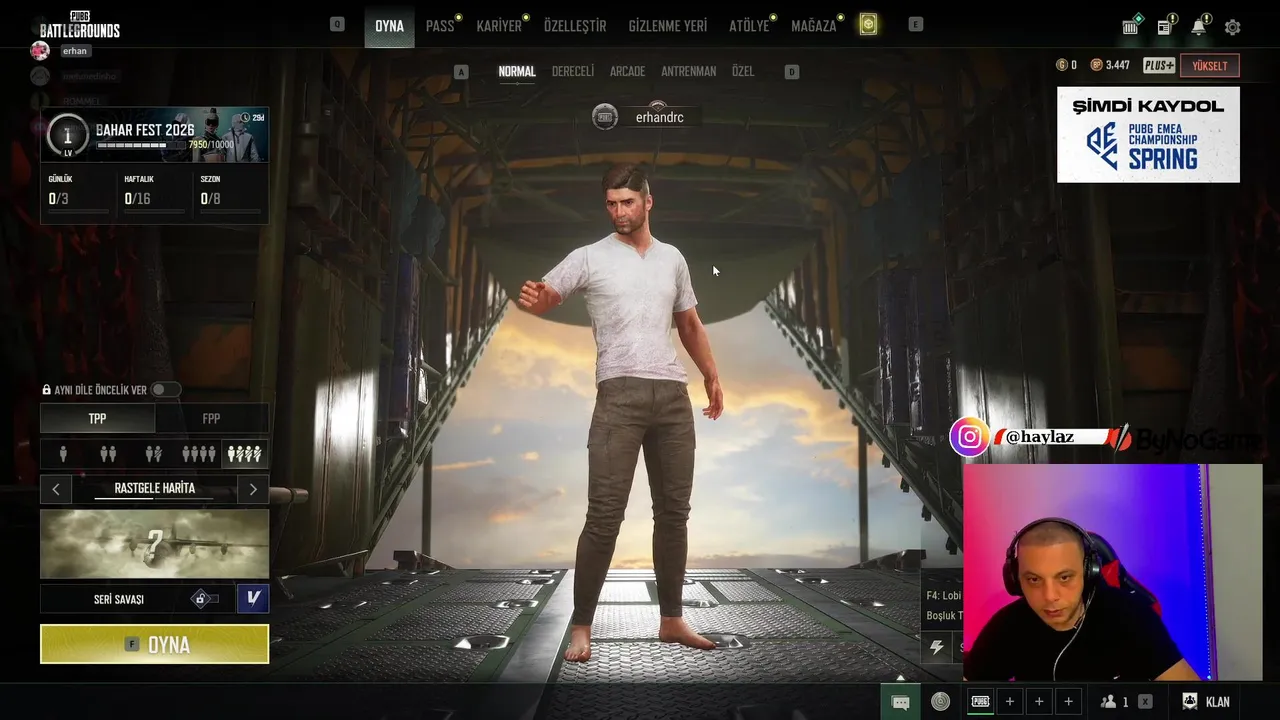Click the yellow OYNA play button
The image size is (1280, 720).
click(x=154, y=644)
